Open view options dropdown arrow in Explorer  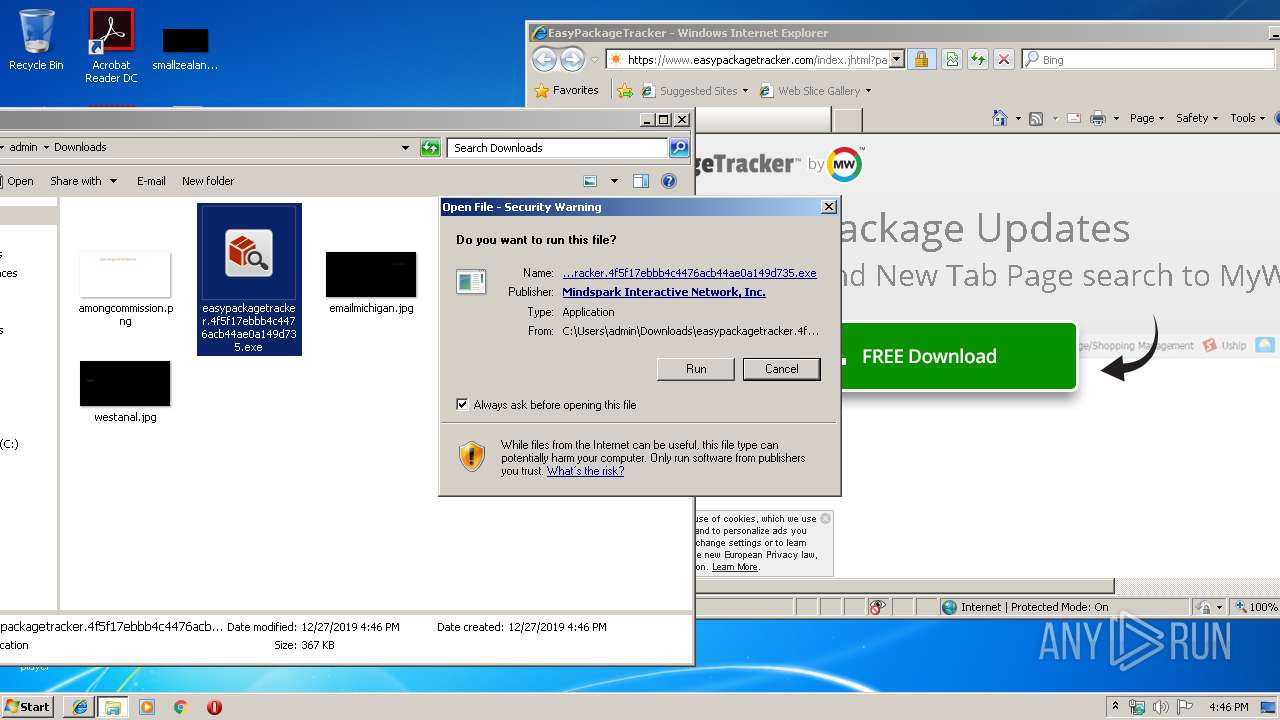coord(614,181)
